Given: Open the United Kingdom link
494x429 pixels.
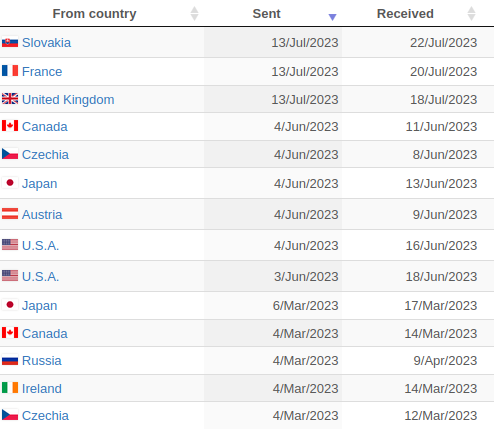Looking at the screenshot, I should [68, 100].
